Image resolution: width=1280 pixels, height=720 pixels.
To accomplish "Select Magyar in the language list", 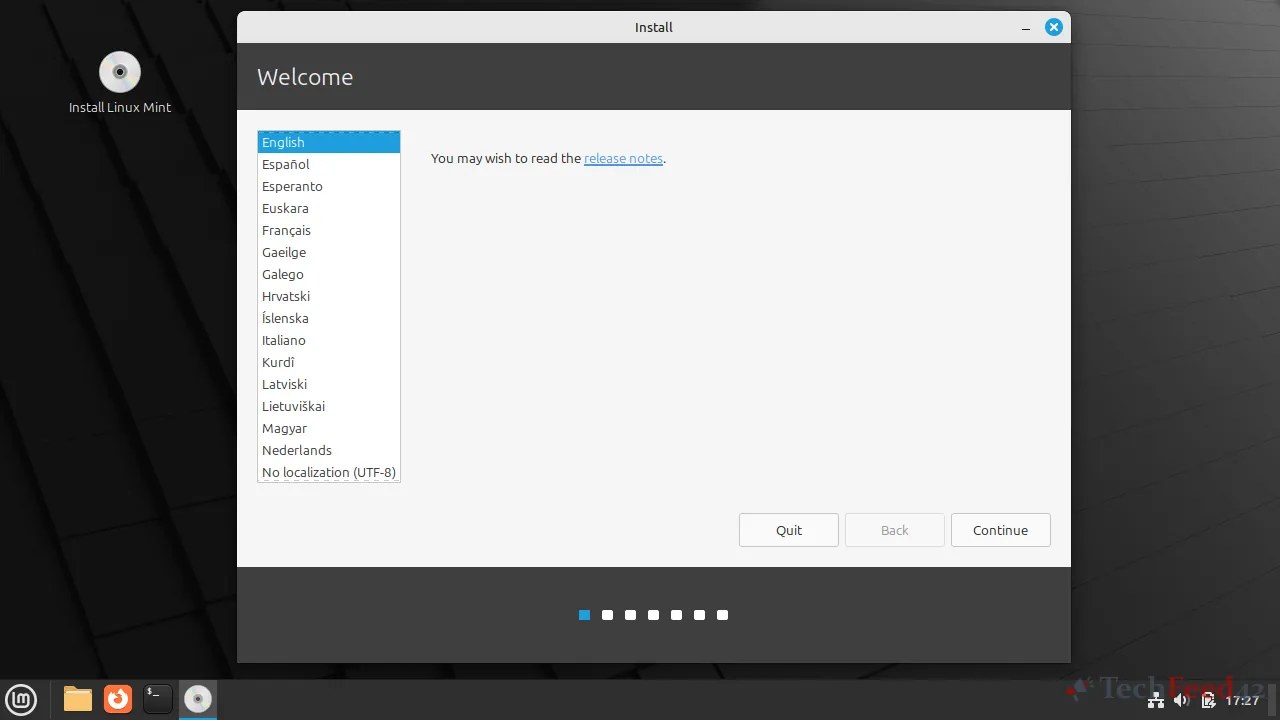I will (x=329, y=428).
